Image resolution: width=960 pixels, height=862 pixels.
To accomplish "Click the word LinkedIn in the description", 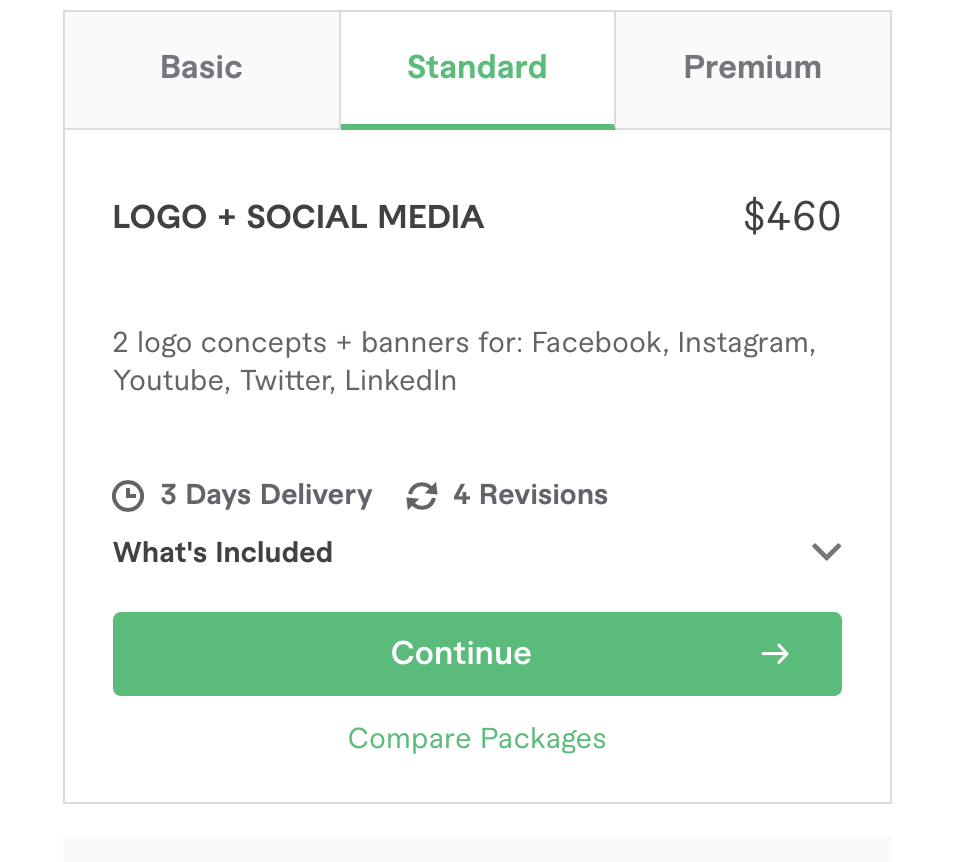I will click(x=401, y=381).
